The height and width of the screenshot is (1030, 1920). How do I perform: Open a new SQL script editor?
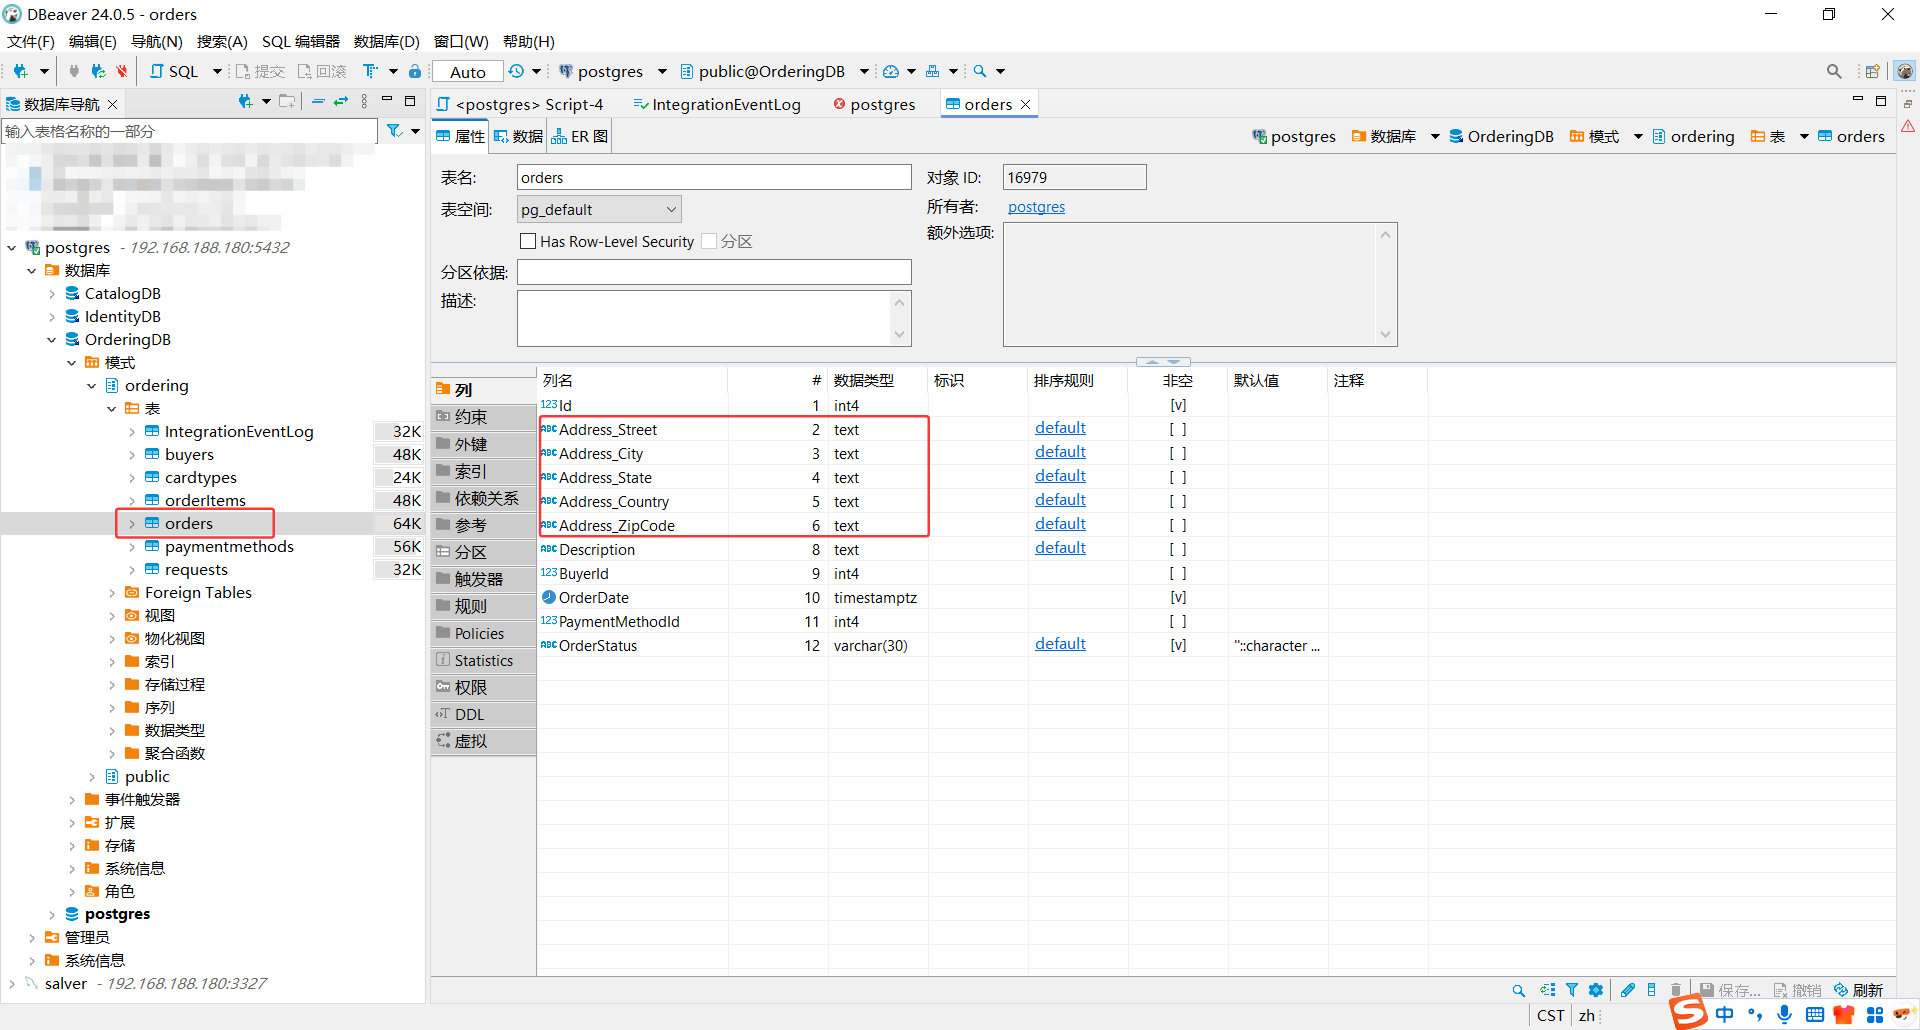coord(174,71)
